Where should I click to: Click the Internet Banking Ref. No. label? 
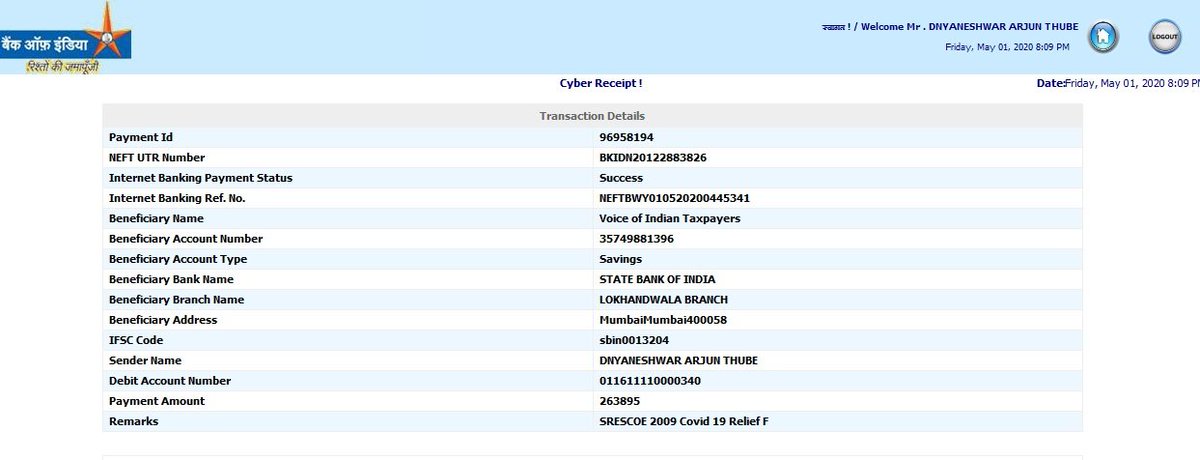point(177,198)
